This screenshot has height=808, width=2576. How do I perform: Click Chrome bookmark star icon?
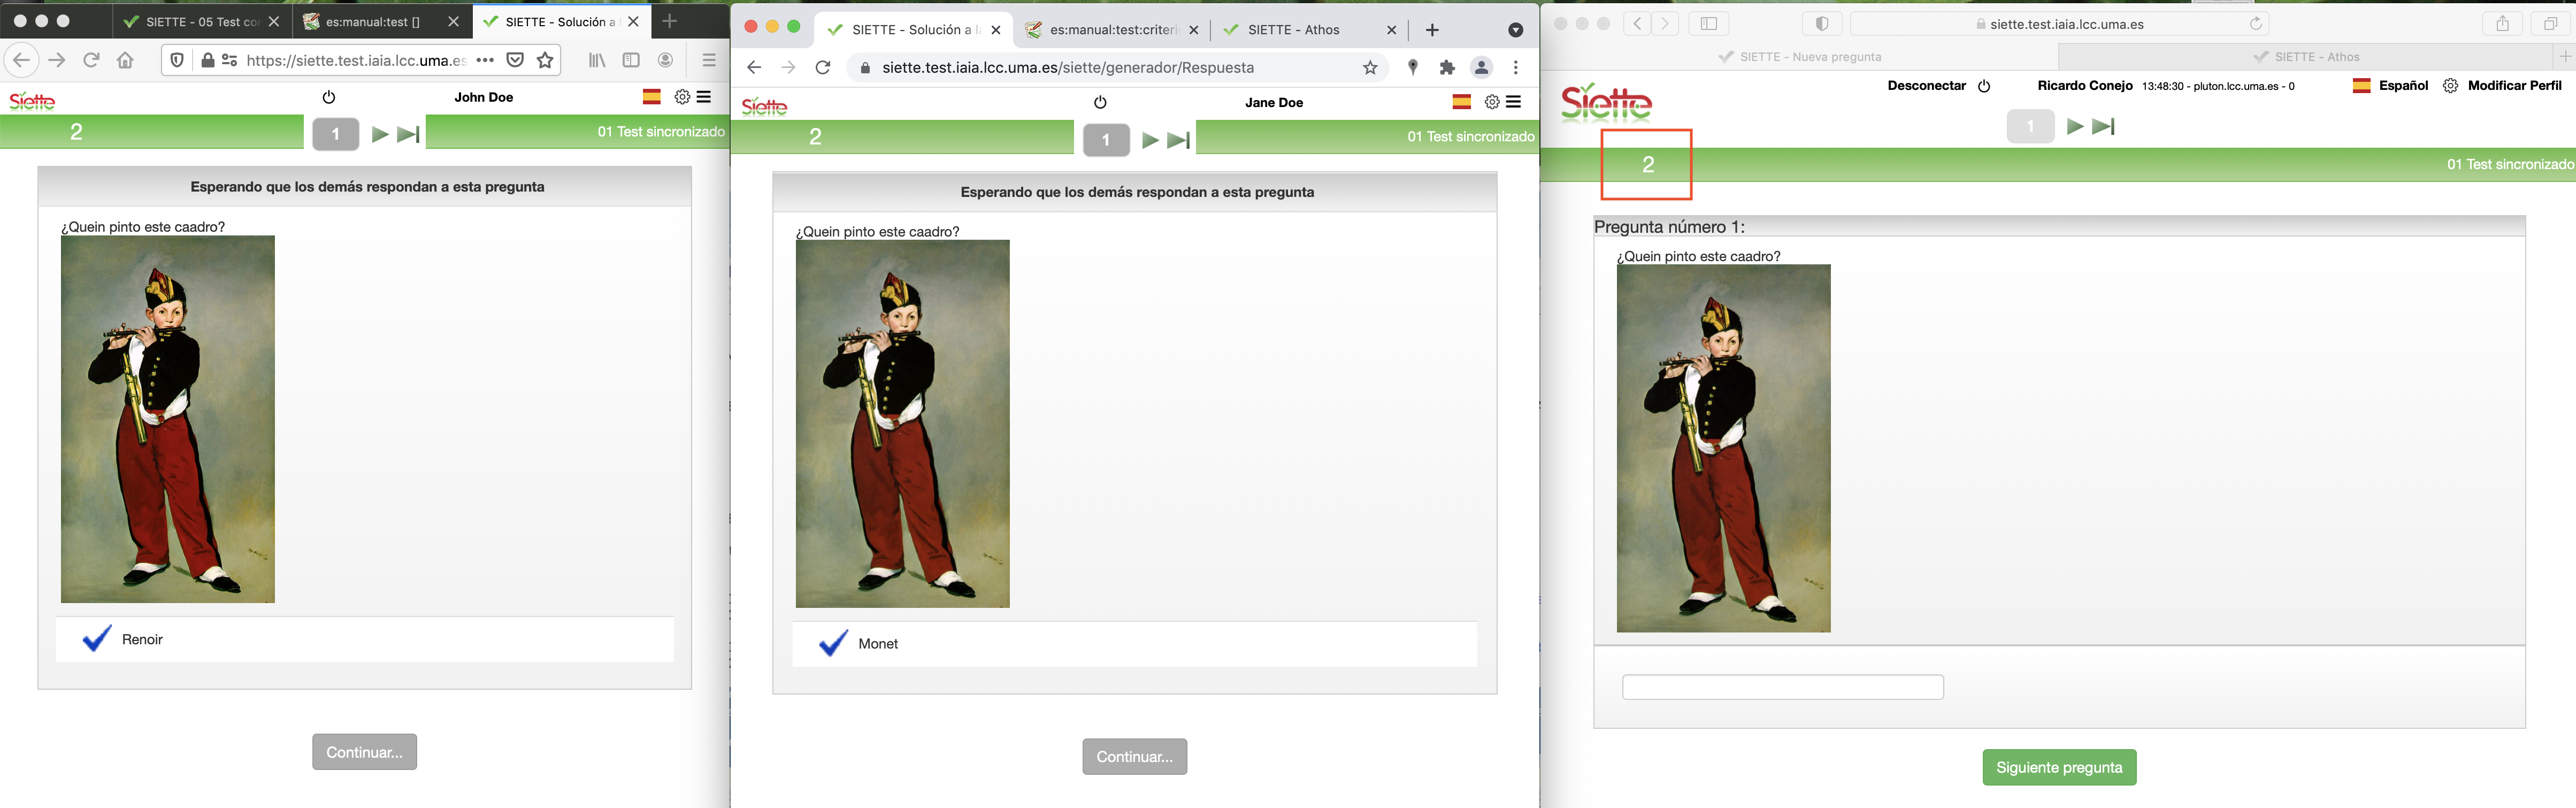1370,68
